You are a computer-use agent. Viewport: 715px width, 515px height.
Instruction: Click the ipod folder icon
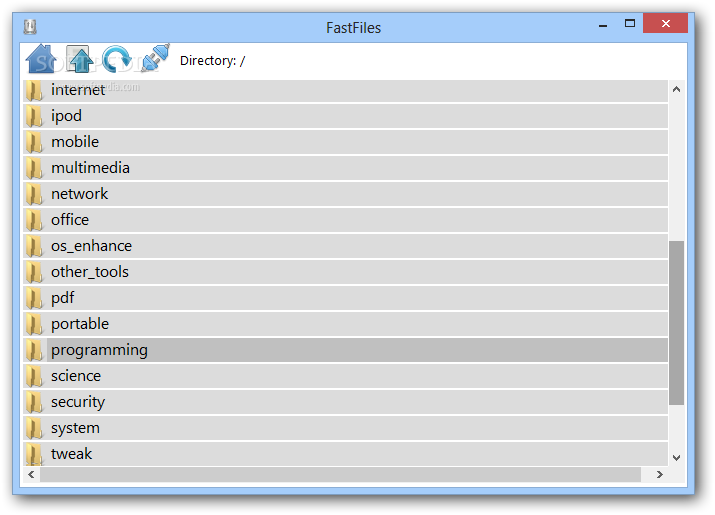click(x=34, y=116)
